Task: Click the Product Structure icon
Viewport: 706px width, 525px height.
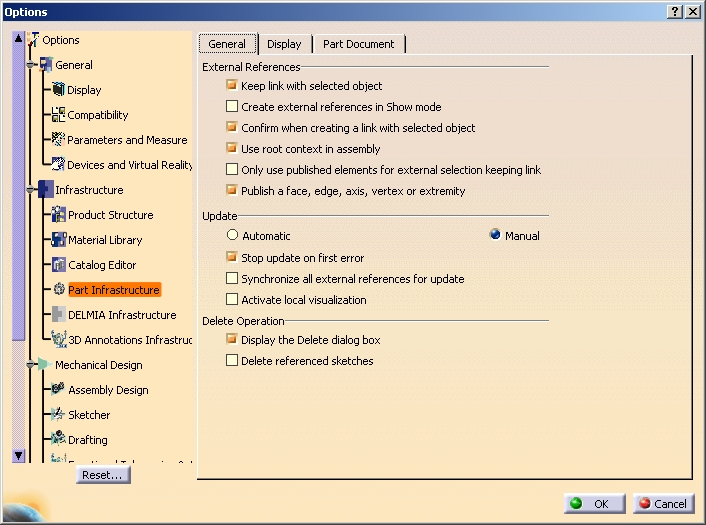Action: [59, 214]
